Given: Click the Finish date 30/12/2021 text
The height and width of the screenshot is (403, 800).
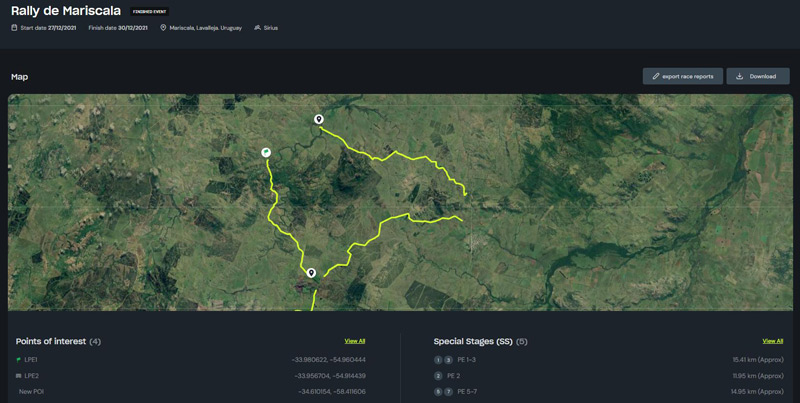Looking at the screenshot, I should [118, 28].
